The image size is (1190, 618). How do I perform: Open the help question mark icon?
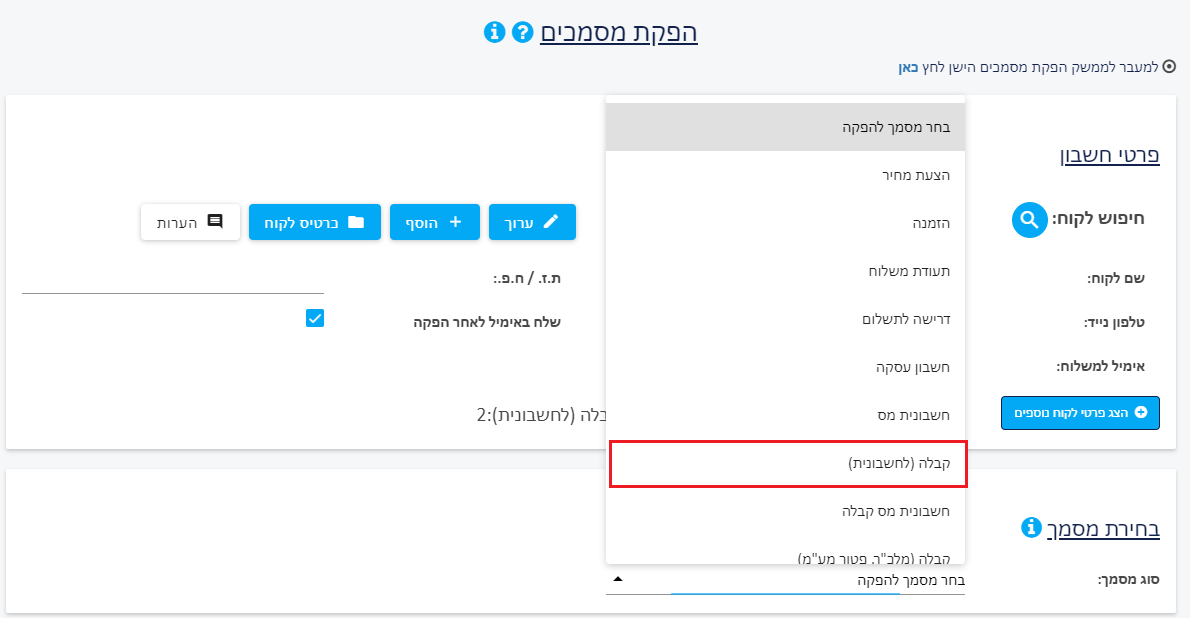[x=522, y=33]
